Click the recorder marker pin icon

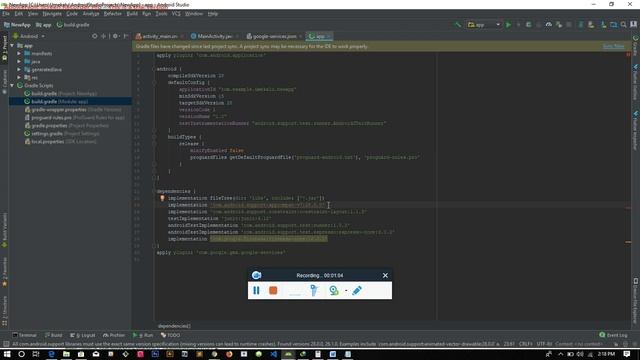(x=313, y=290)
